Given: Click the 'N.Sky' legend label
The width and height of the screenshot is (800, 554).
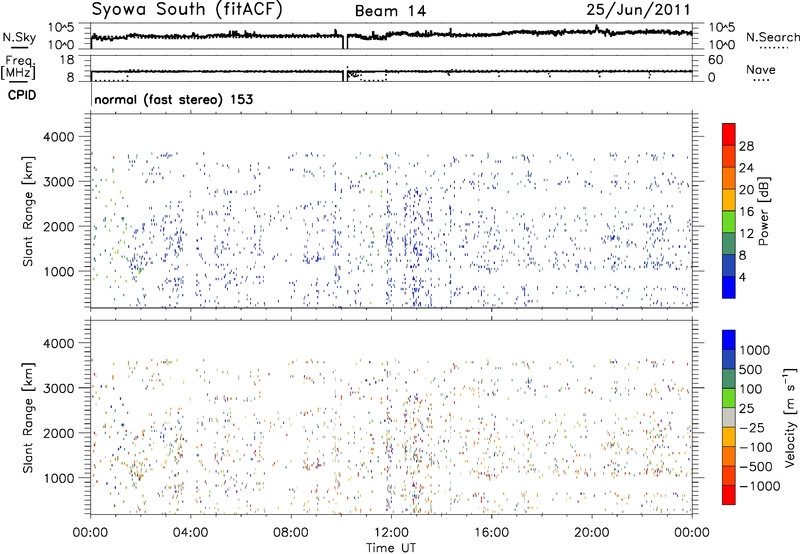Looking at the screenshot, I should [x=19, y=37].
